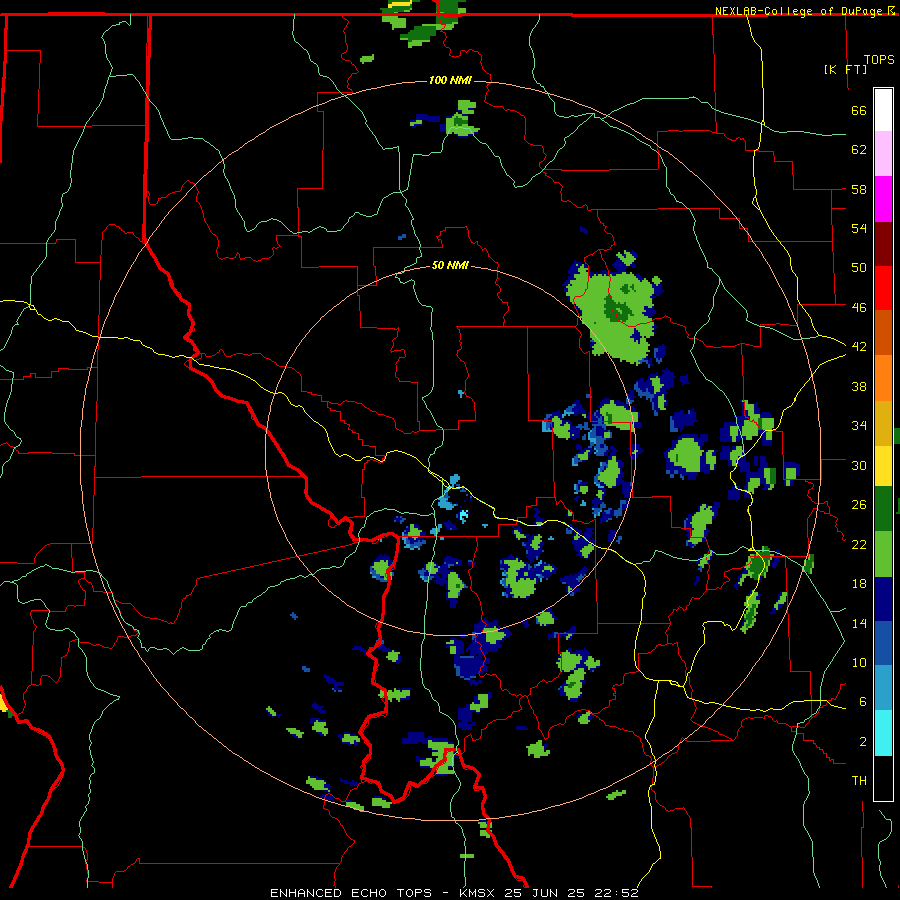Click the light green legend swatch
Viewport: 900px width, 900px height.
(883, 554)
